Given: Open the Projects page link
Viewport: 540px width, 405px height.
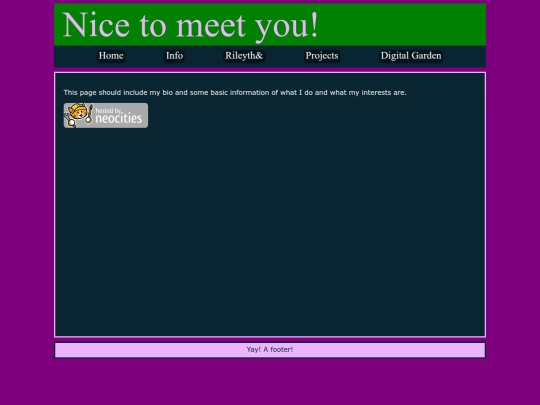Looking at the screenshot, I should (322, 56).
